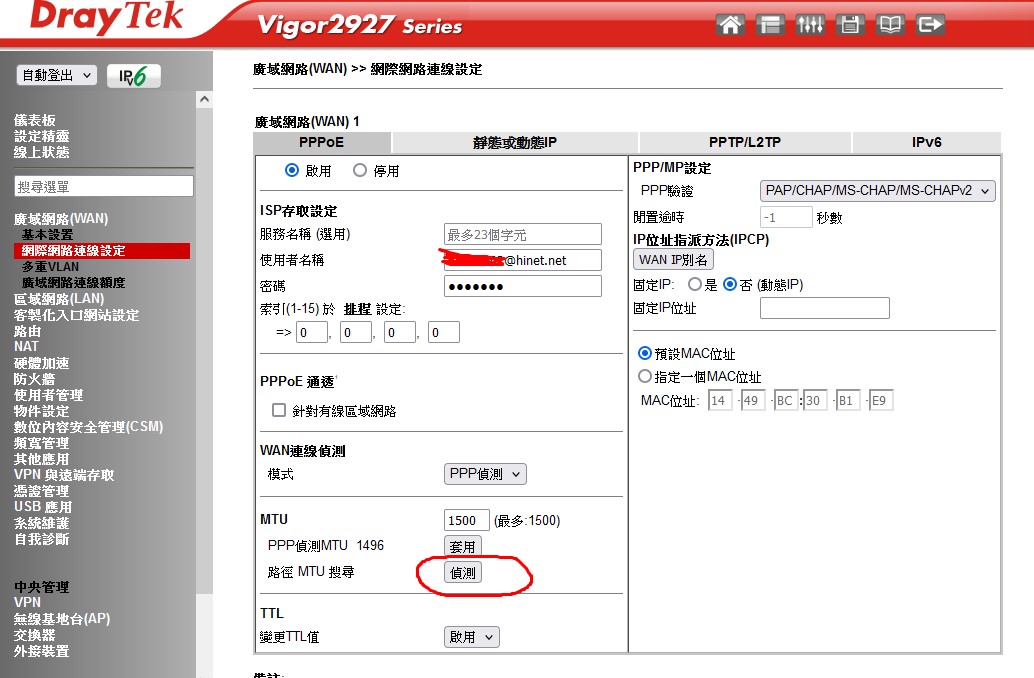Image resolution: width=1034 pixels, height=678 pixels.
Task: Open the PPP驗證 authentication dropdown
Action: click(x=877, y=191)
